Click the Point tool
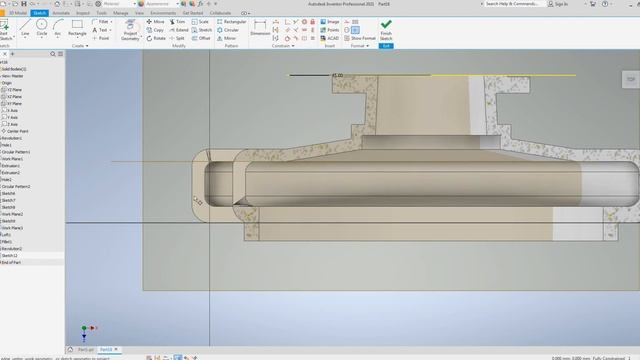Screen dimensions: 640x360 pyautogui.click(x=101, y=38)
